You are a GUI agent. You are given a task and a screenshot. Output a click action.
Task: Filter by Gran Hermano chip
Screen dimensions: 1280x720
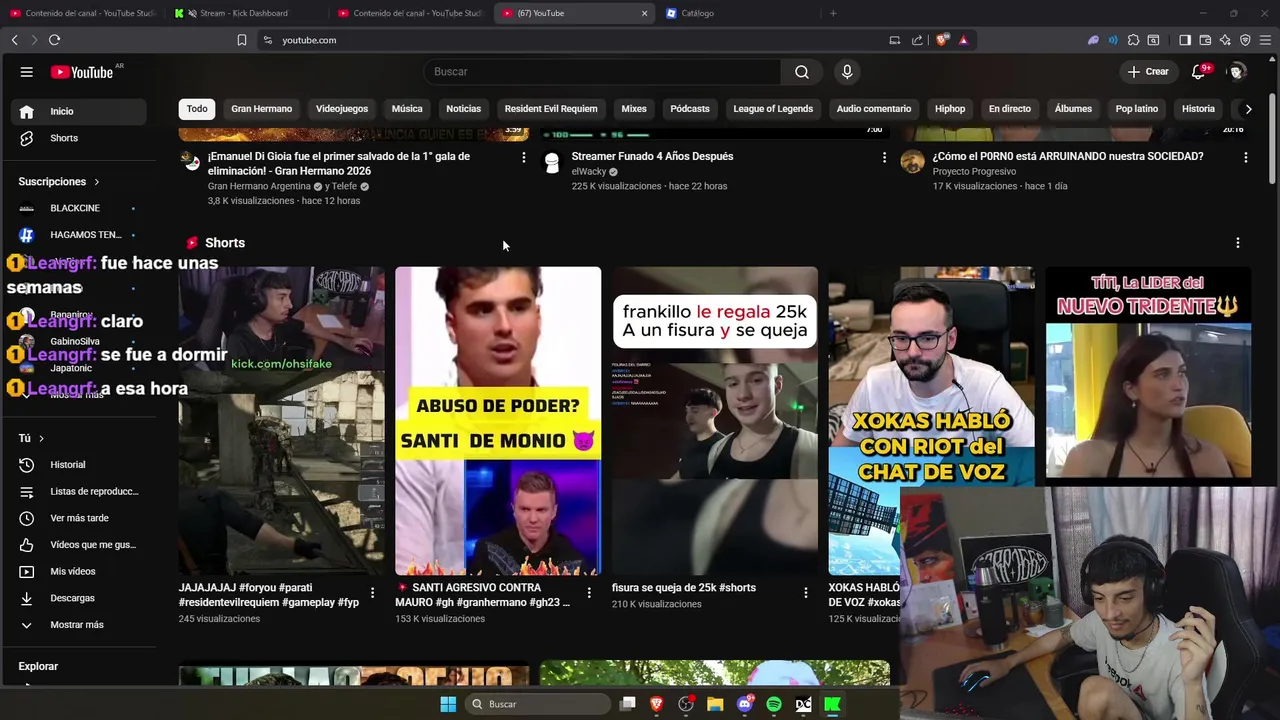coord(262,109)
